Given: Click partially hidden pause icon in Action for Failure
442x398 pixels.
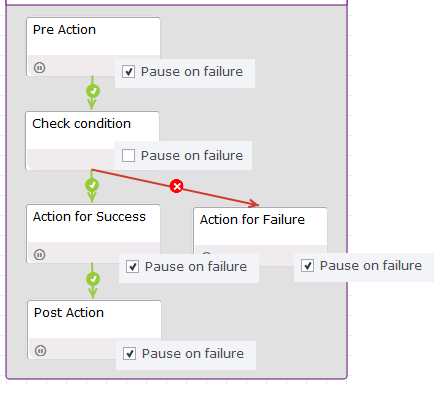Looking at the screenshot, I should click(206, 254).
